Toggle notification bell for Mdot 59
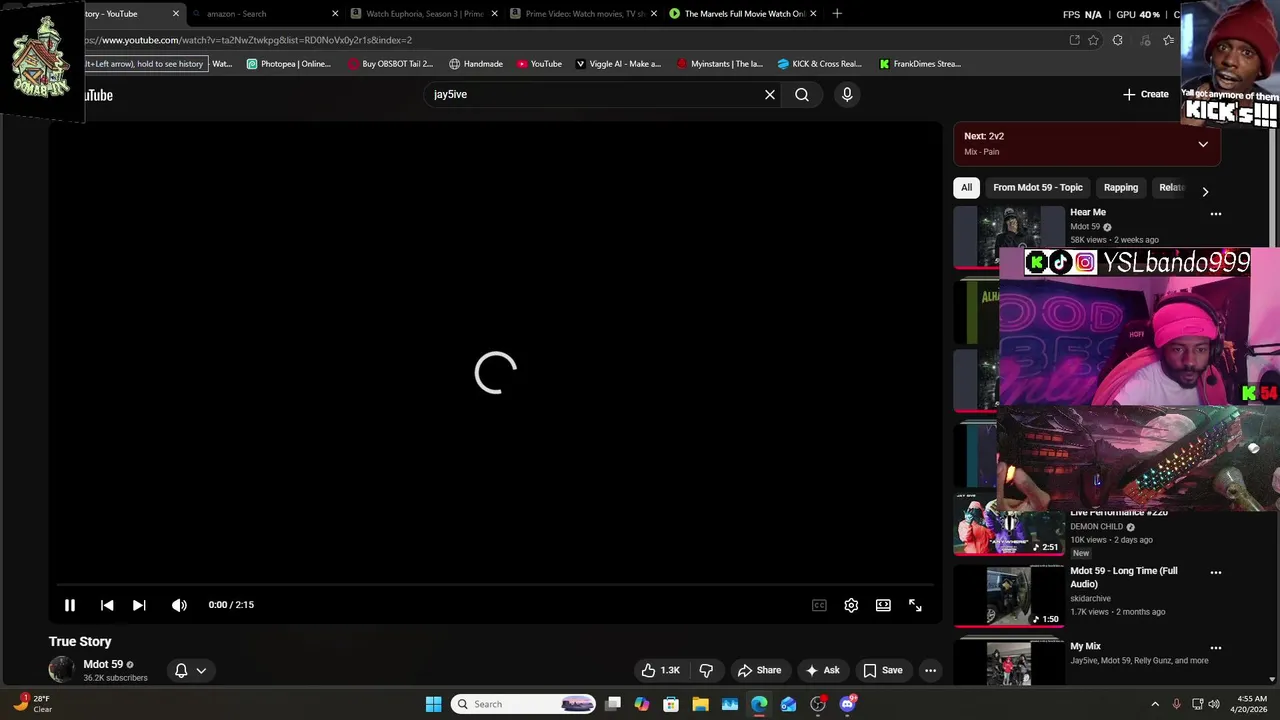Viewport: 1280px width, 720px height. point(181,670)
